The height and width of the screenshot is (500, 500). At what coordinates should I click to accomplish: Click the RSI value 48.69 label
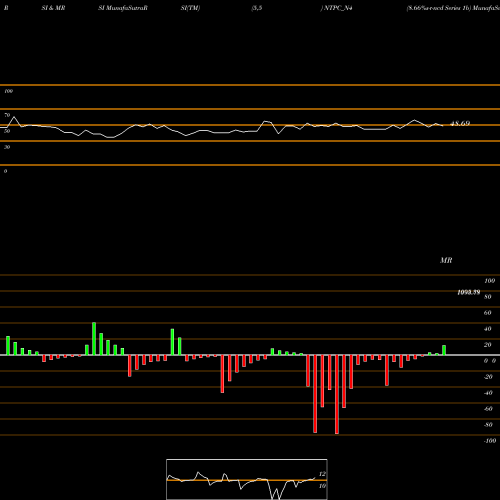click(460, 124)
